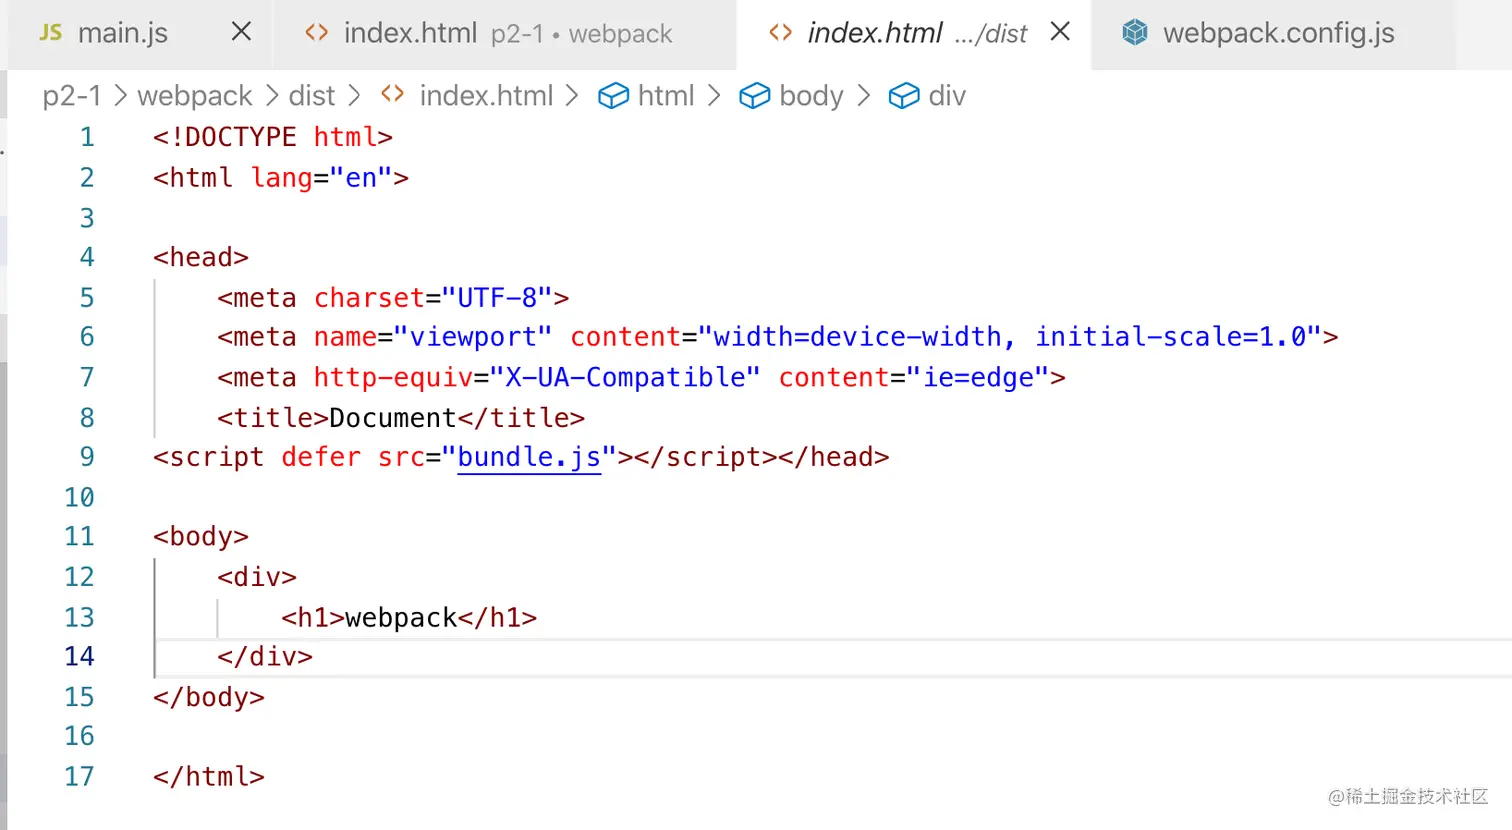Select the p2-1 breadcrumb segment

click(x=72, y=96)
